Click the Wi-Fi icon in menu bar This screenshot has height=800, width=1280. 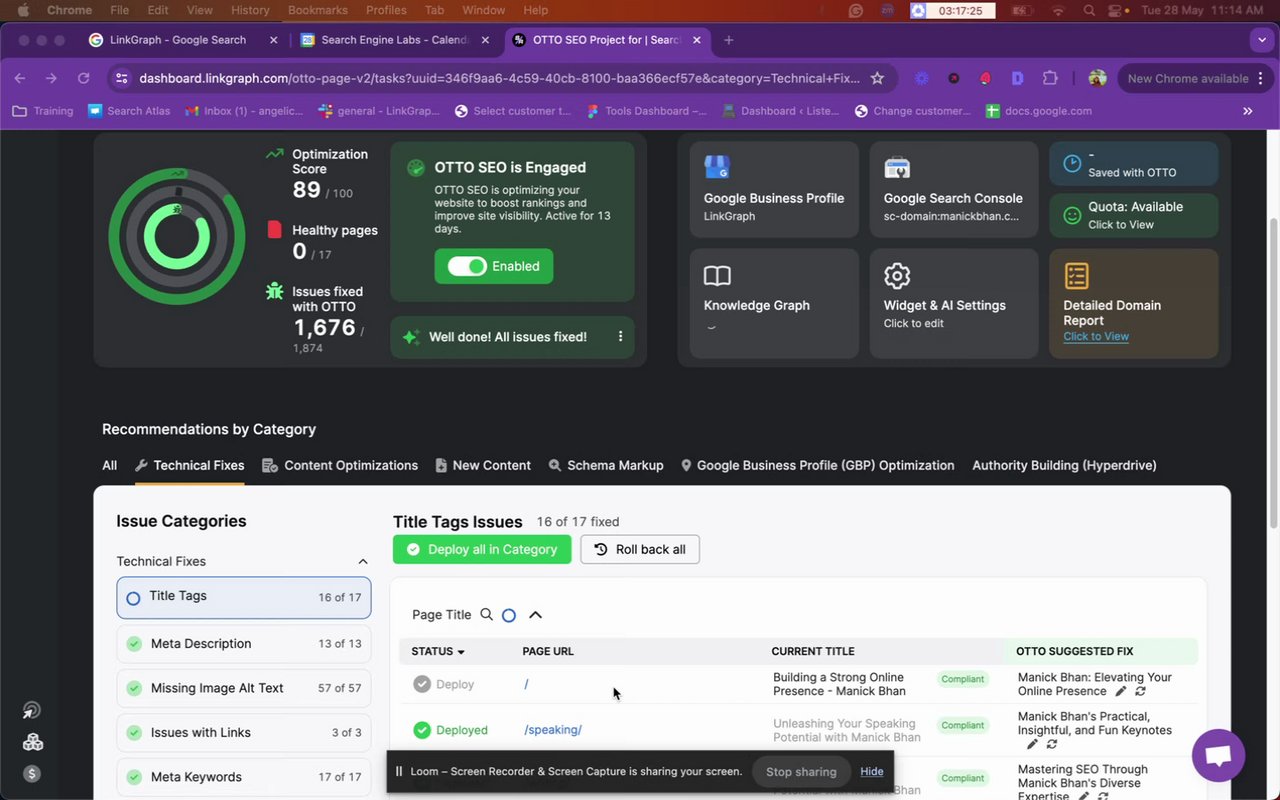[1058, 10]
